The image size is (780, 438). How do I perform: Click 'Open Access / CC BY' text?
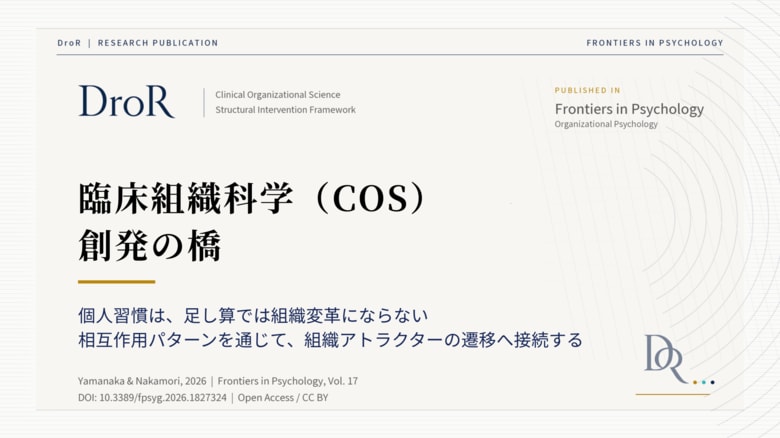point(283,398)
